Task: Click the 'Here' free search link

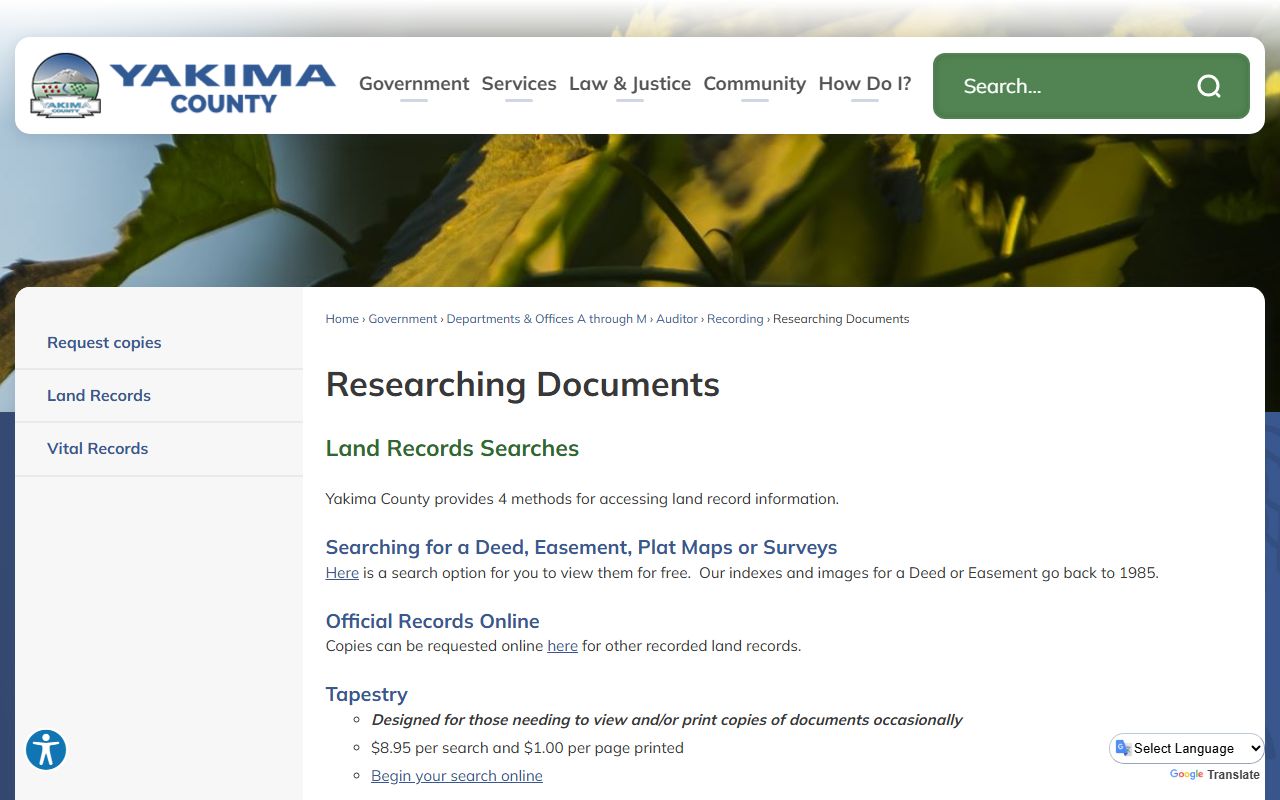Action: click(x=342, y=573)
